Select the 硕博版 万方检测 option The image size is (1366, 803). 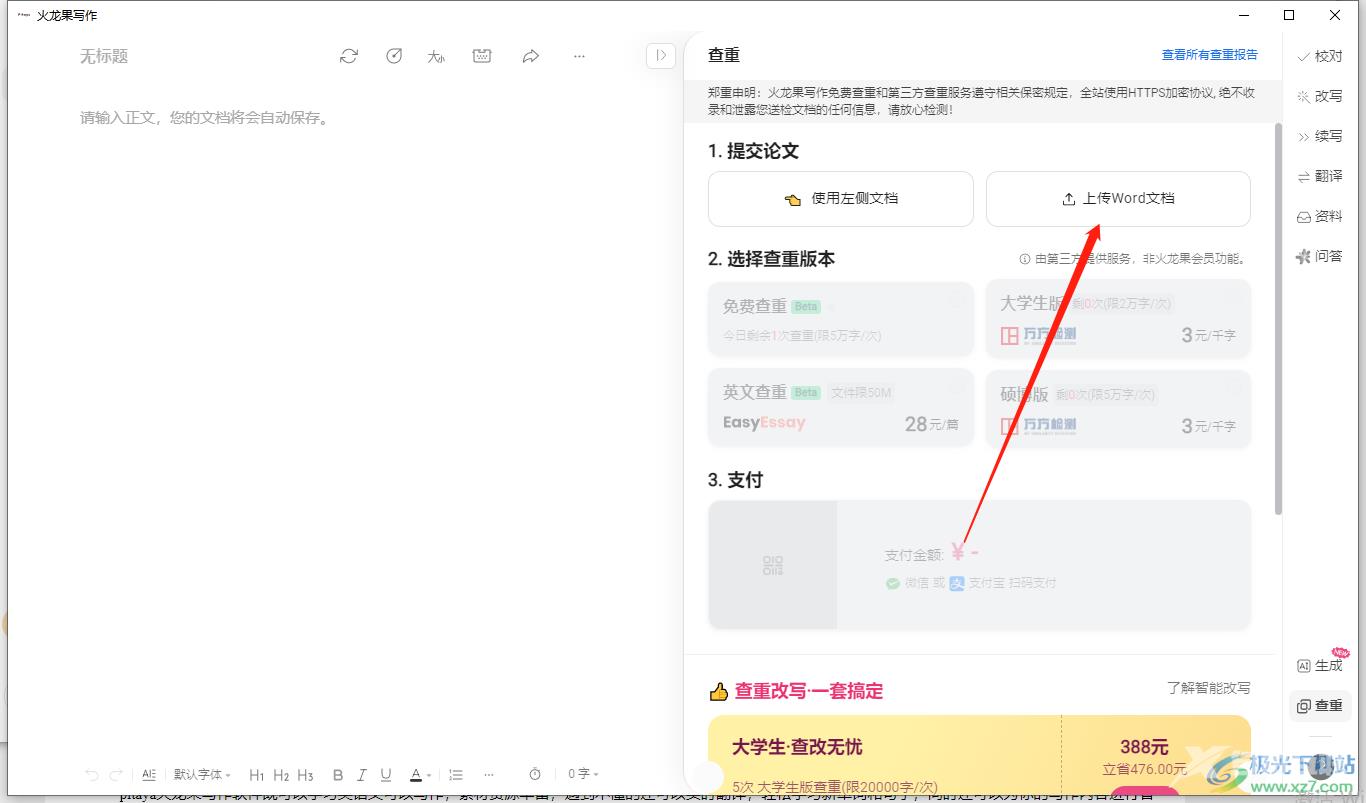click(1118, 407)
